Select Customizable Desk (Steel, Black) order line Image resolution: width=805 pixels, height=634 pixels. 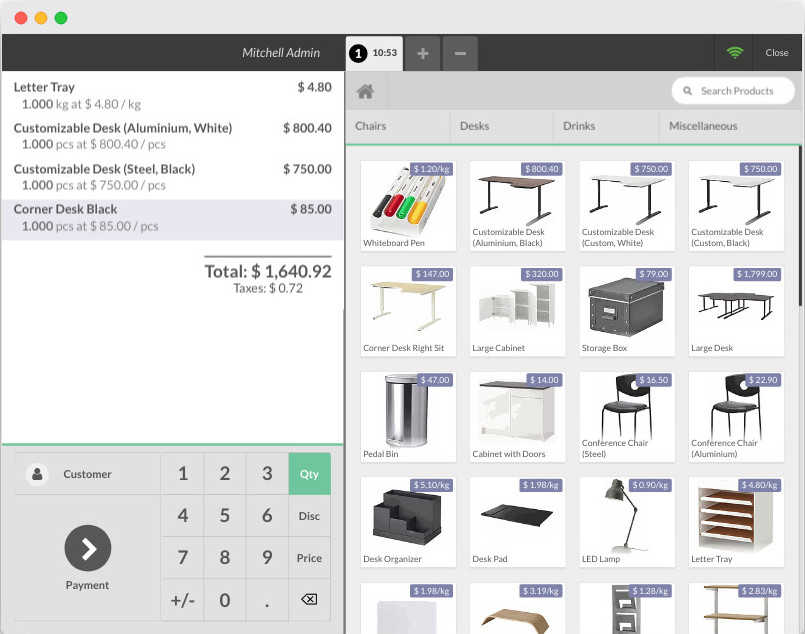[x=172, y=178]
